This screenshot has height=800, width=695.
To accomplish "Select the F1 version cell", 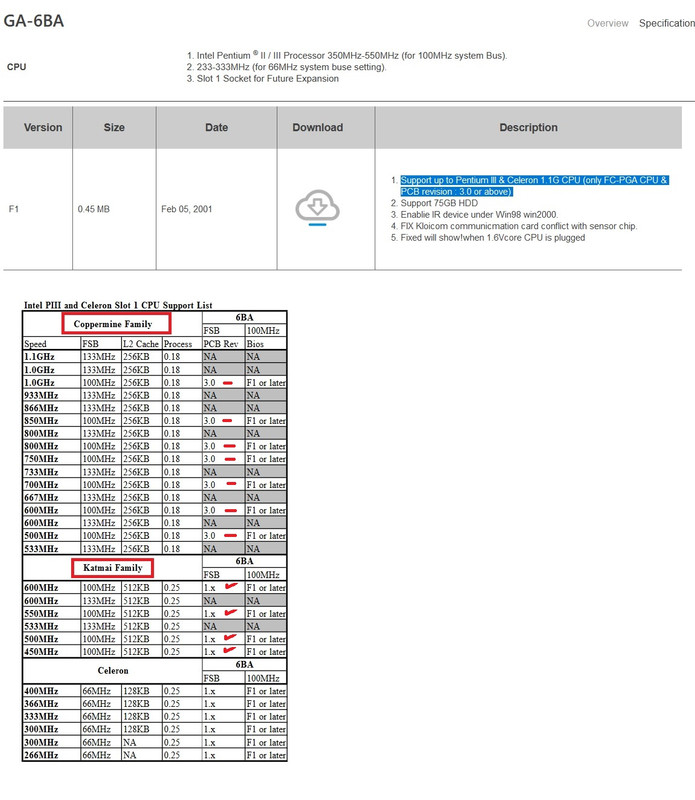I will tap(14, 209).
